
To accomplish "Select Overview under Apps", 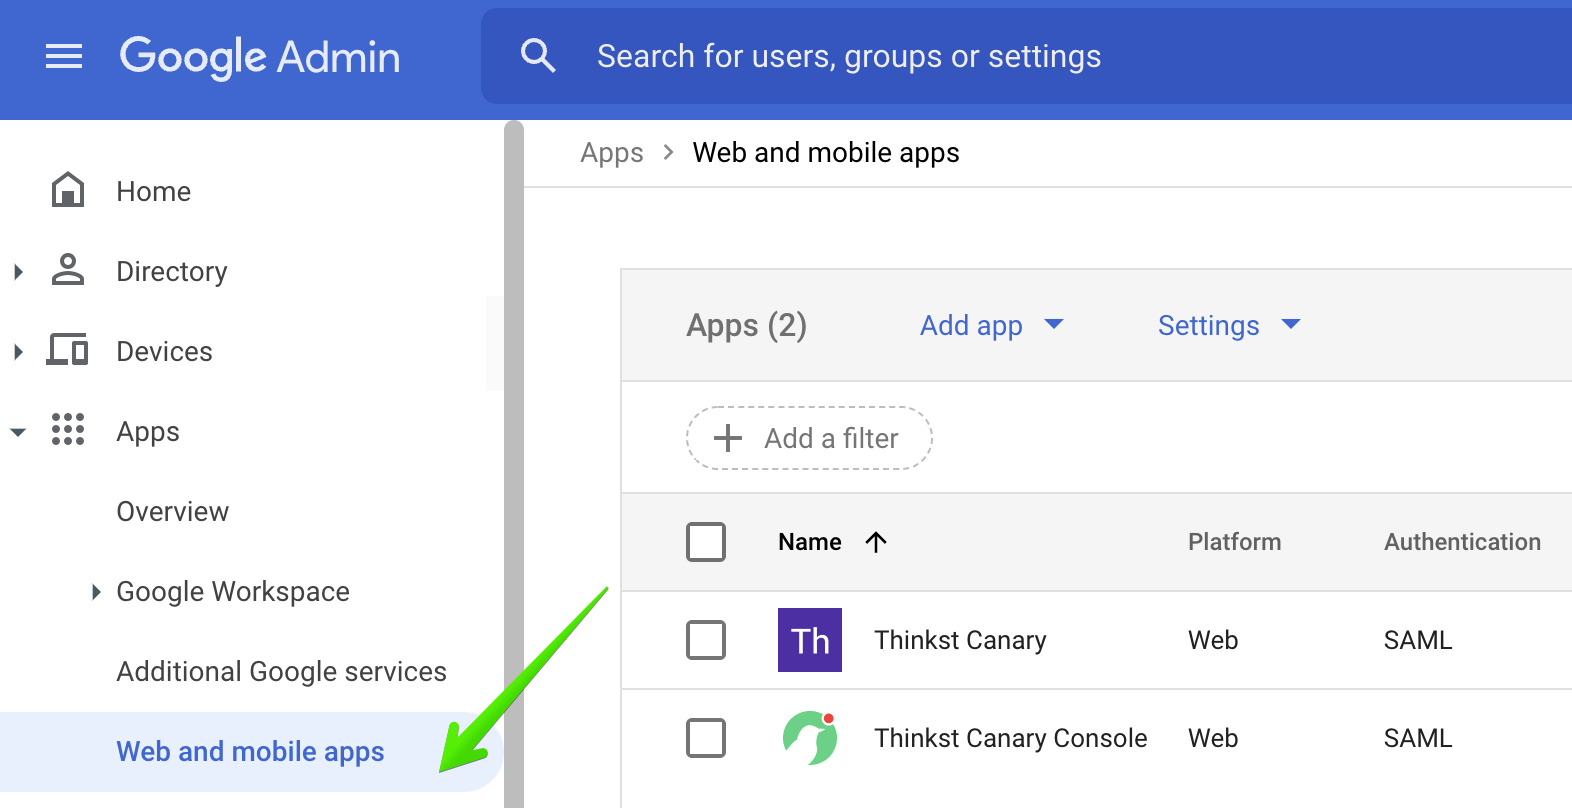I will 172,511.
